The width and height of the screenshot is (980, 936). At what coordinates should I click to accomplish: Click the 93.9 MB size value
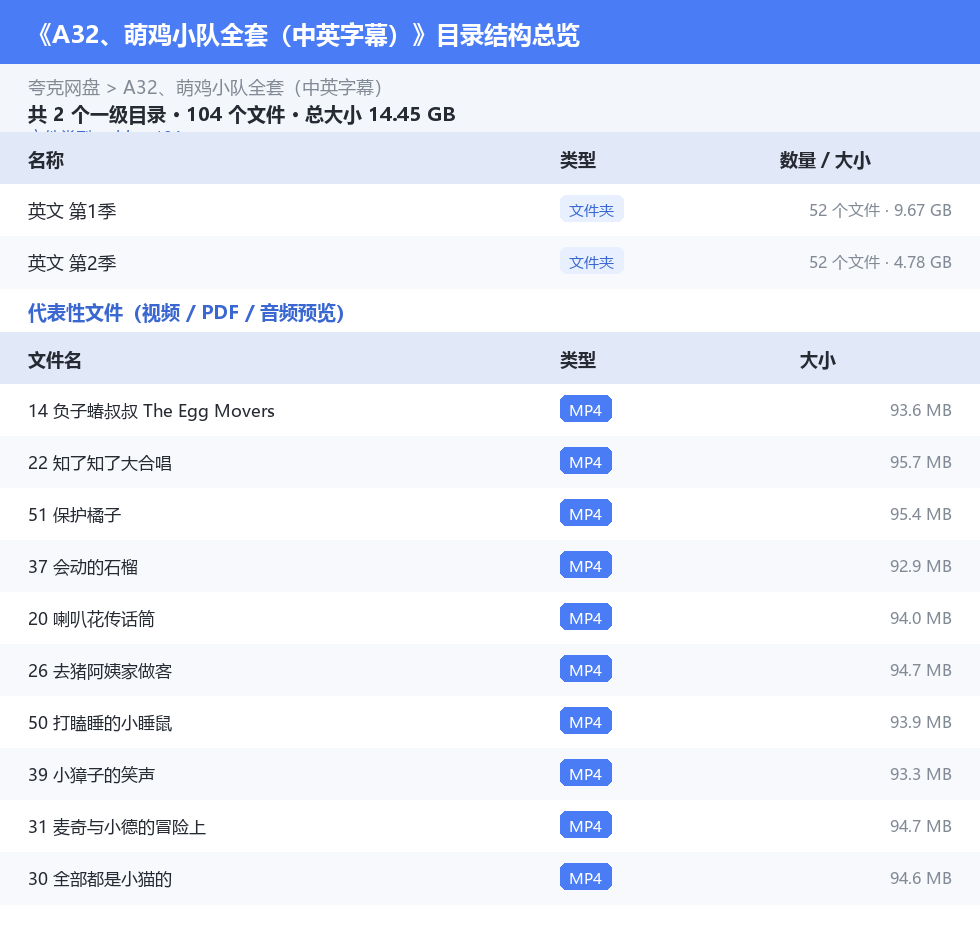[x=921, y=721]
